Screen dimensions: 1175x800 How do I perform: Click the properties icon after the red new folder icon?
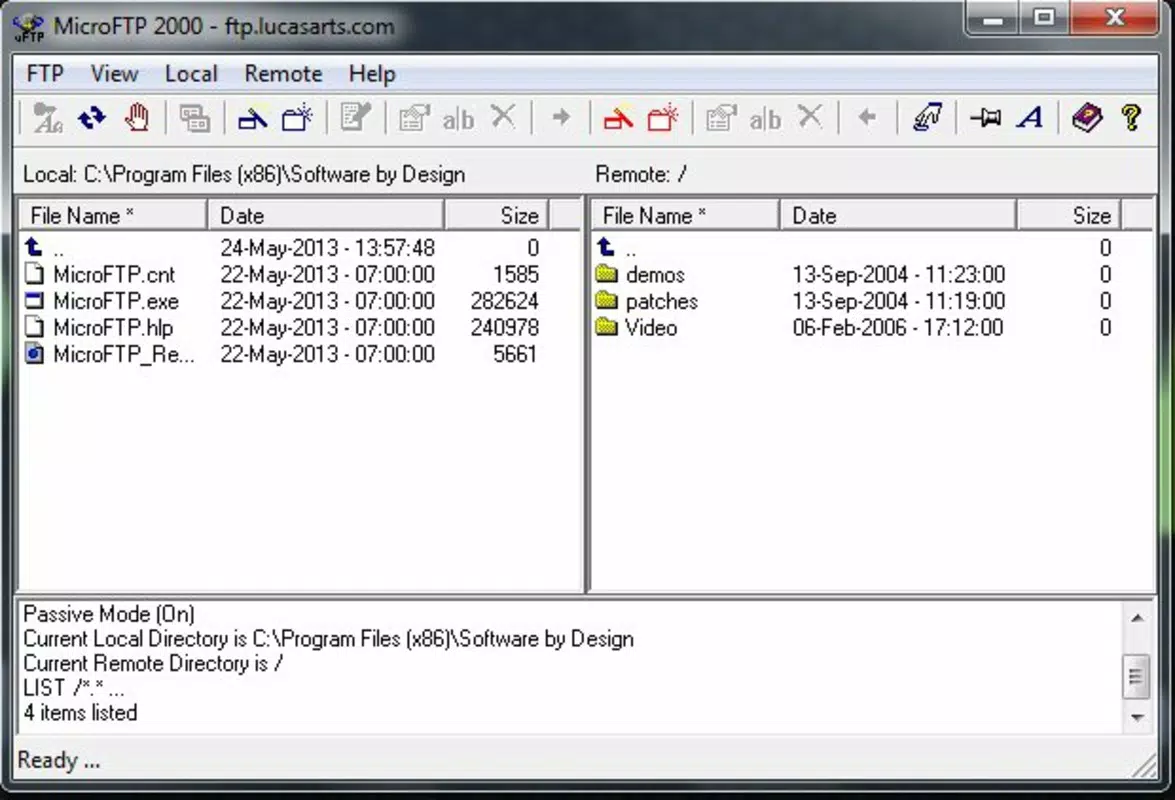click(721, 118)
